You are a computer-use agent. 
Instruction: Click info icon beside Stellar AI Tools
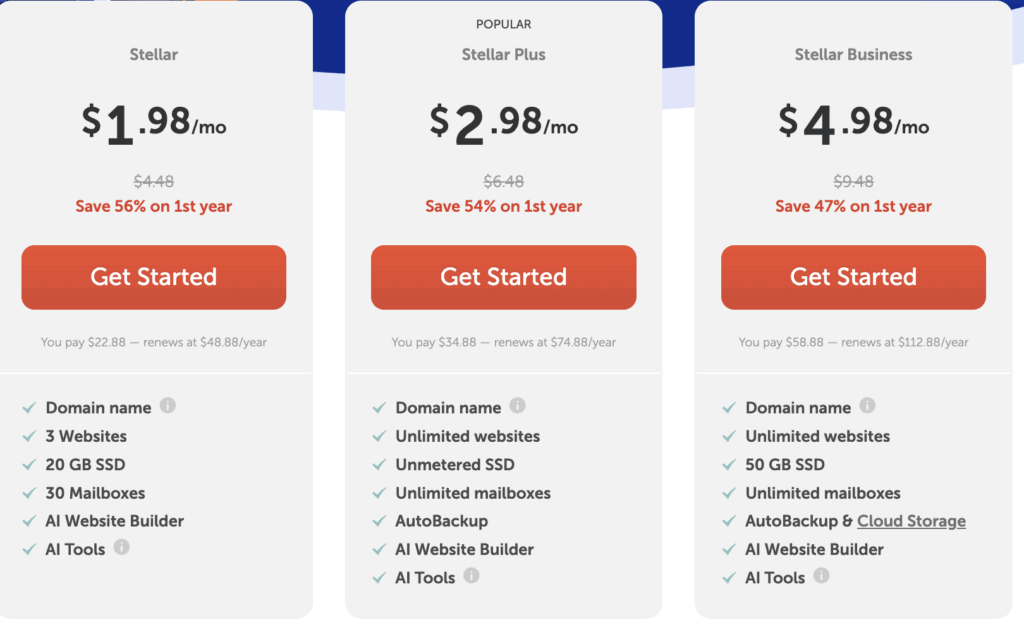coord(122,547)
